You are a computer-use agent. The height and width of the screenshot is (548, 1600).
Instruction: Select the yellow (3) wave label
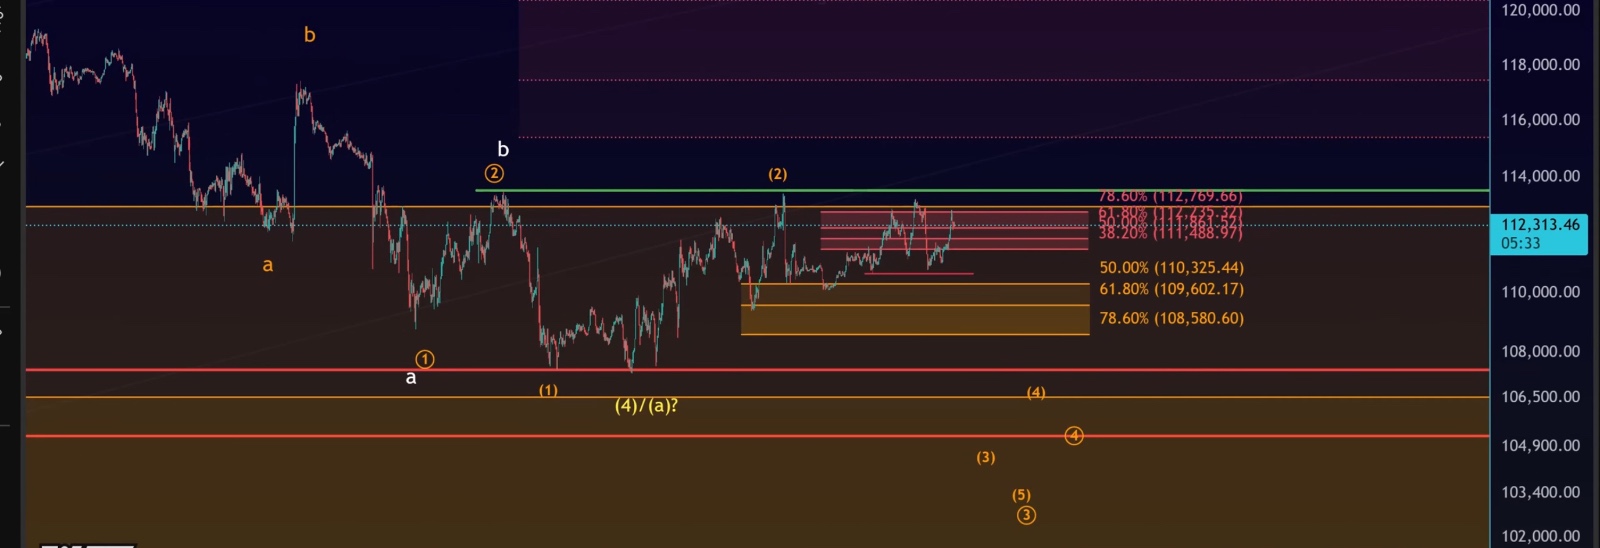coord(986,457)
